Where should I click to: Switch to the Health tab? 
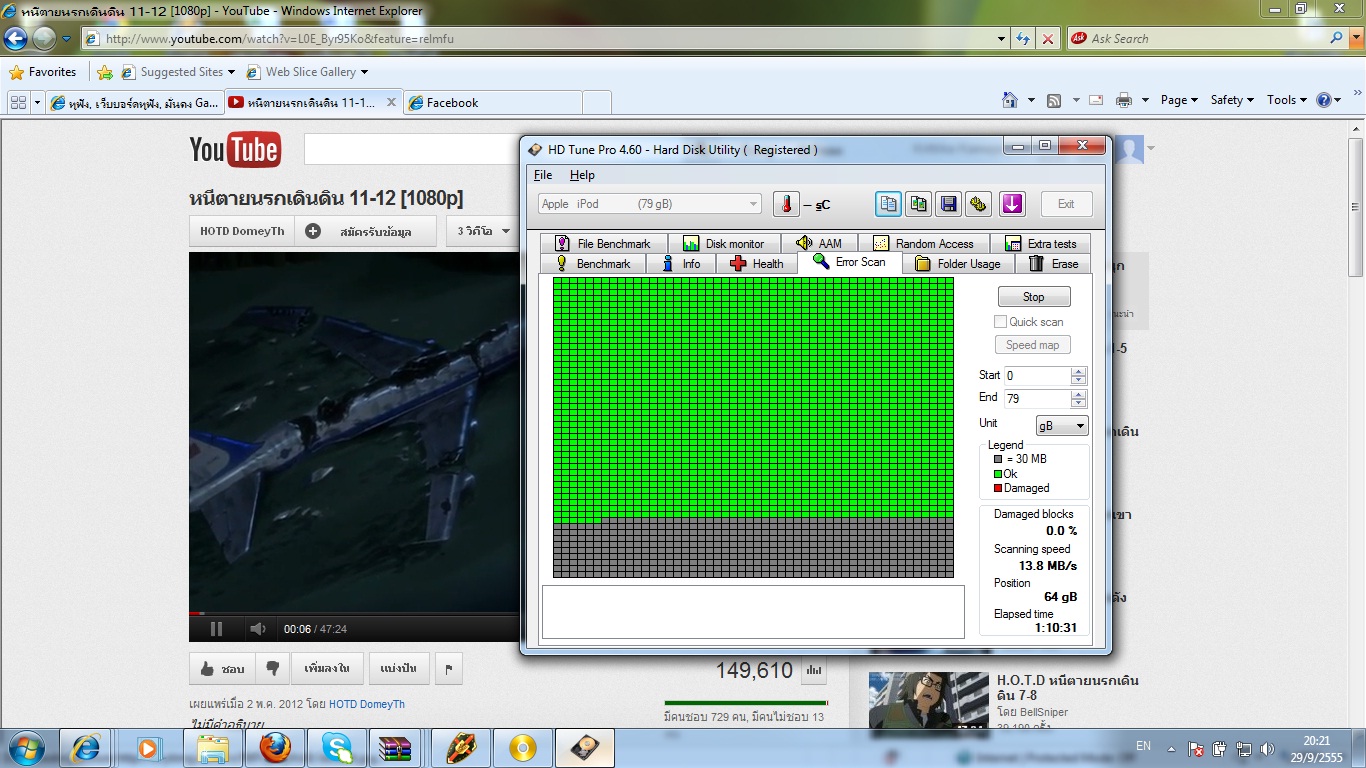click(756, 264)
